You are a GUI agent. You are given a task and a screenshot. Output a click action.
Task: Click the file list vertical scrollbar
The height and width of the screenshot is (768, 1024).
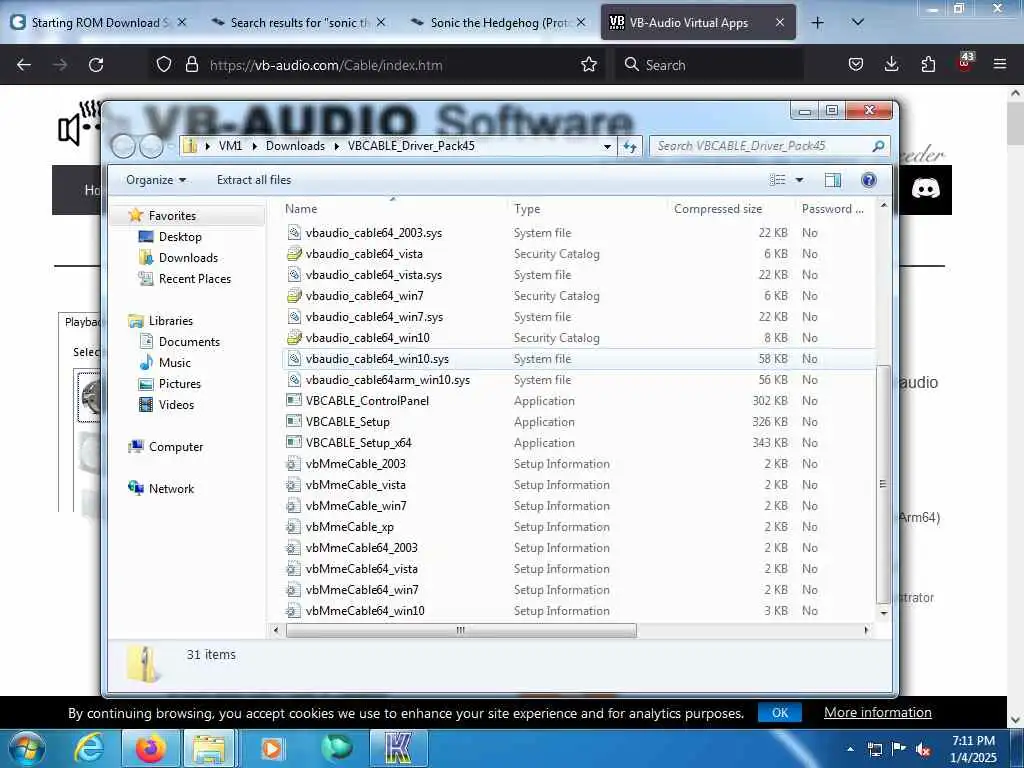pos(883,483)
